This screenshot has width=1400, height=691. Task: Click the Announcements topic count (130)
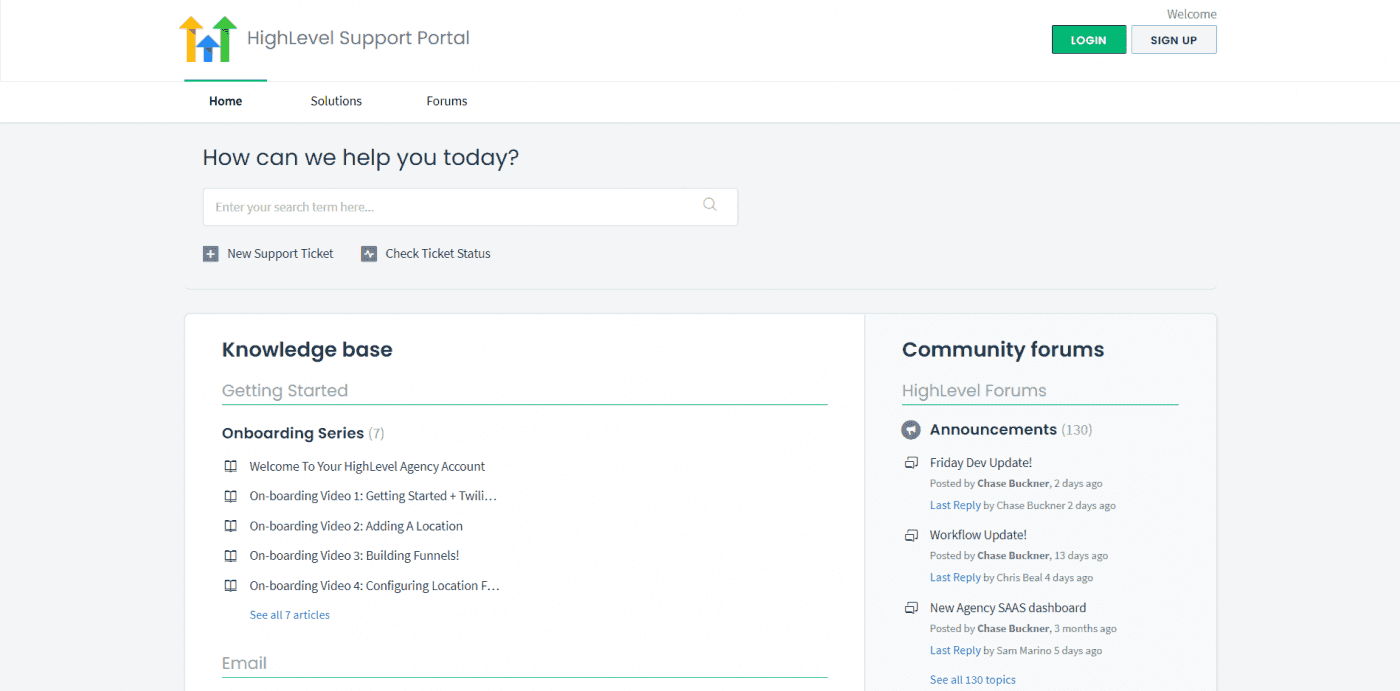pos(1077,430)
